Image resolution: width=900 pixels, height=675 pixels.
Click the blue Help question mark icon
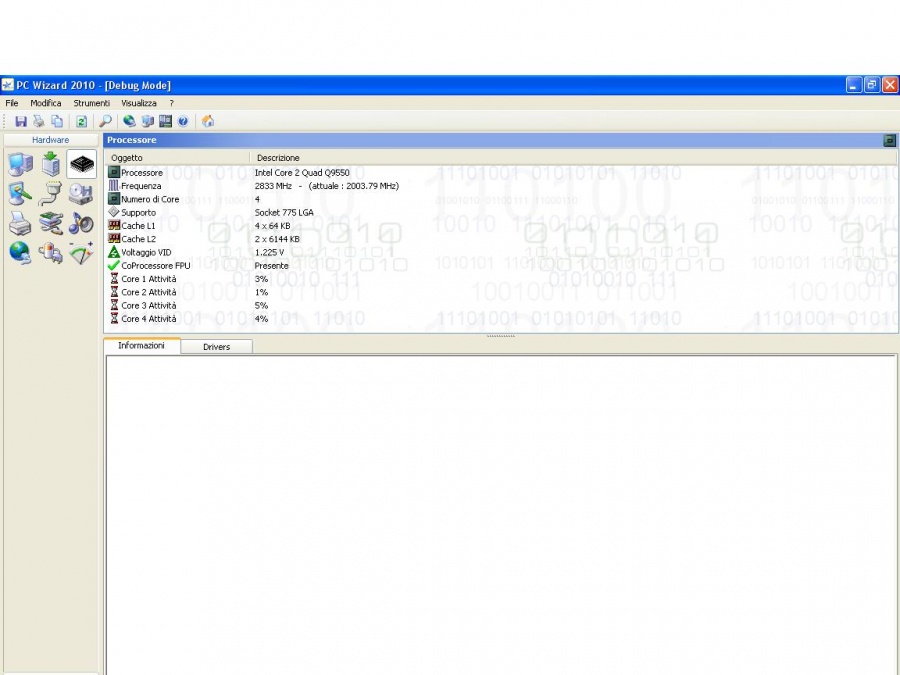point(183,121)
